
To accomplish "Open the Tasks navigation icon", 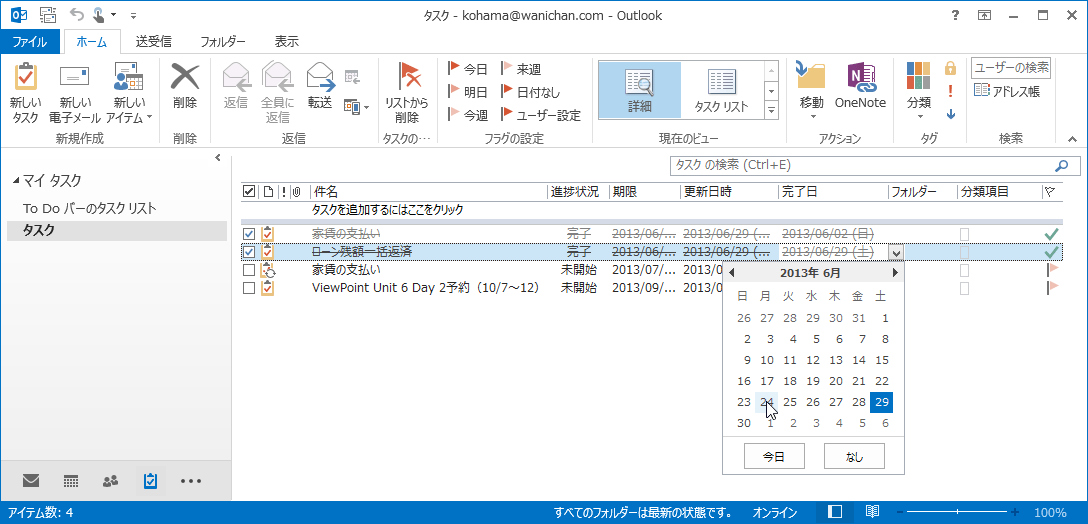I will 150,480.
